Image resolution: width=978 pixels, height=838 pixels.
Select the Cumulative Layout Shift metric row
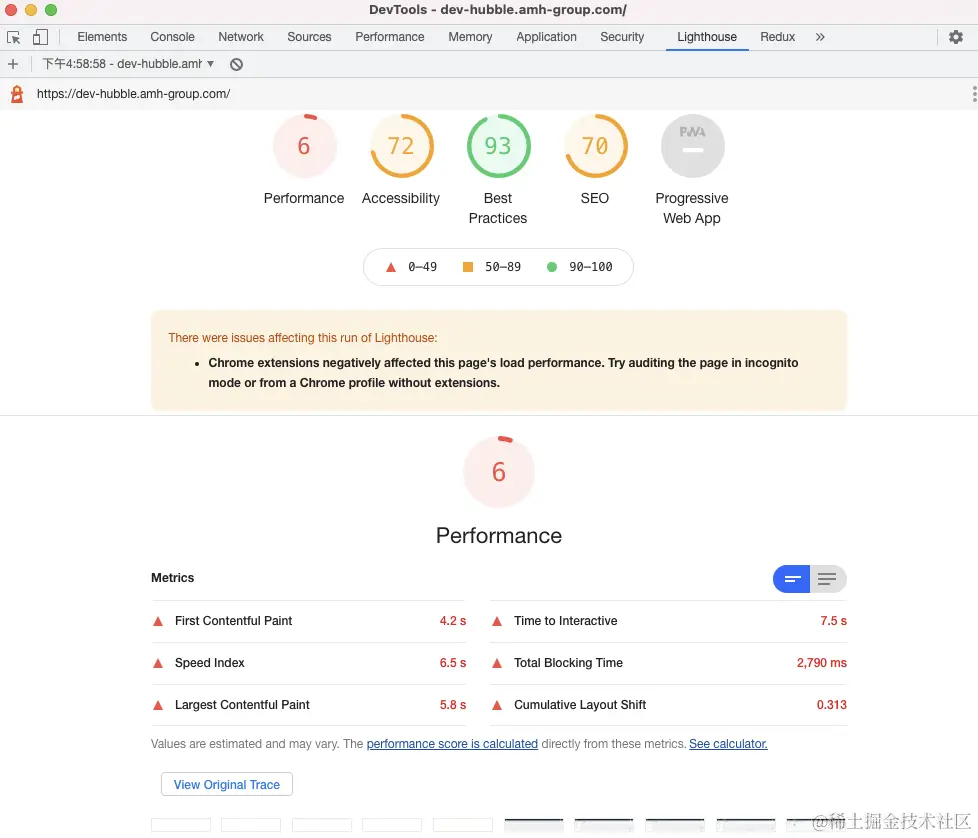point(669,705)
